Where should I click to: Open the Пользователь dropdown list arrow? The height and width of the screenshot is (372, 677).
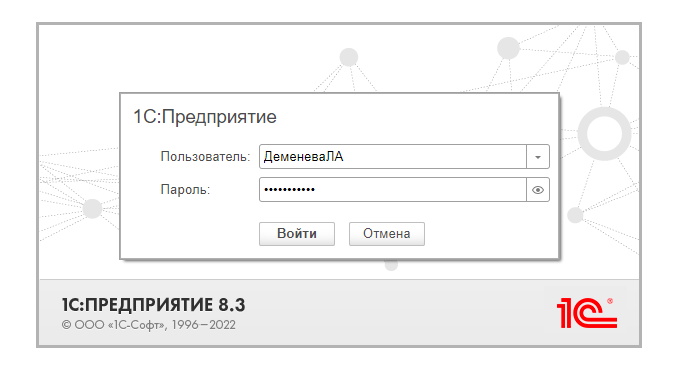coord(538,157)
